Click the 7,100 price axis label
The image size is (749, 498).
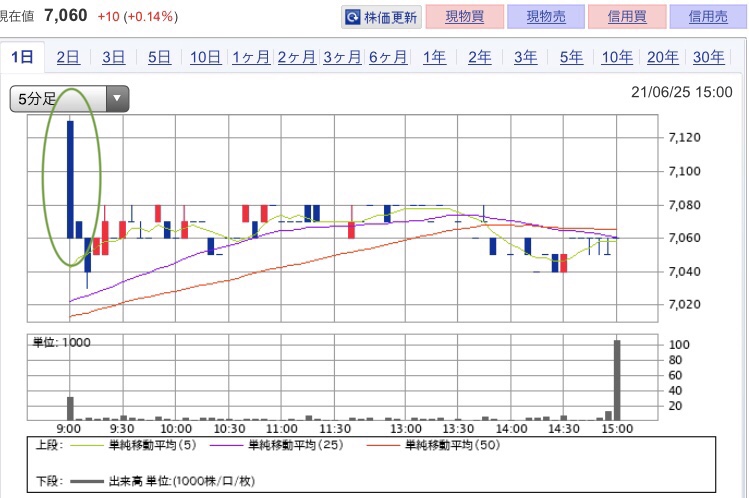click(685, 171)
